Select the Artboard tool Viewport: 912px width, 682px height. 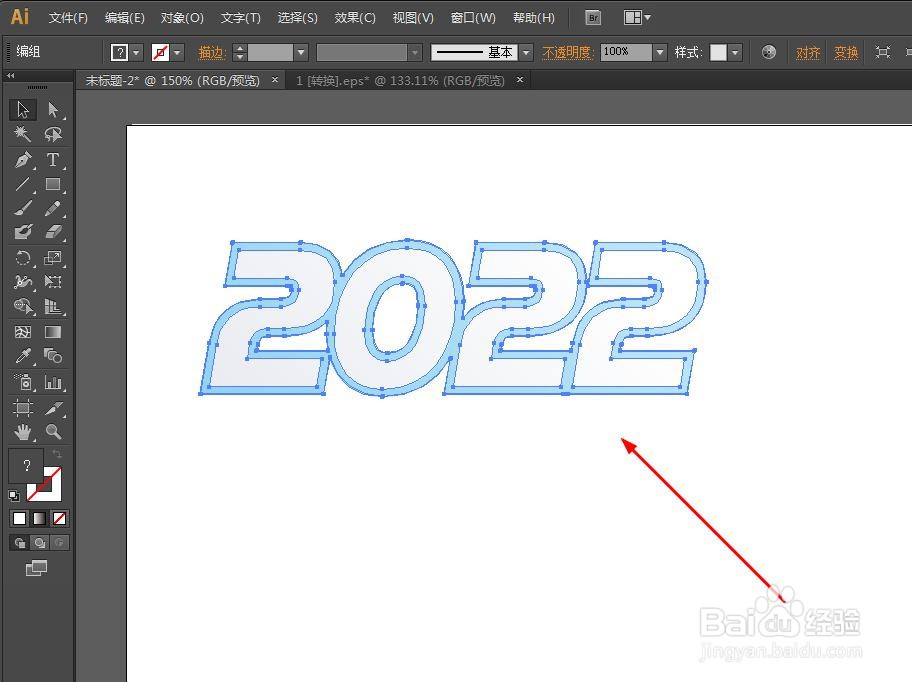tap(23, 408)
